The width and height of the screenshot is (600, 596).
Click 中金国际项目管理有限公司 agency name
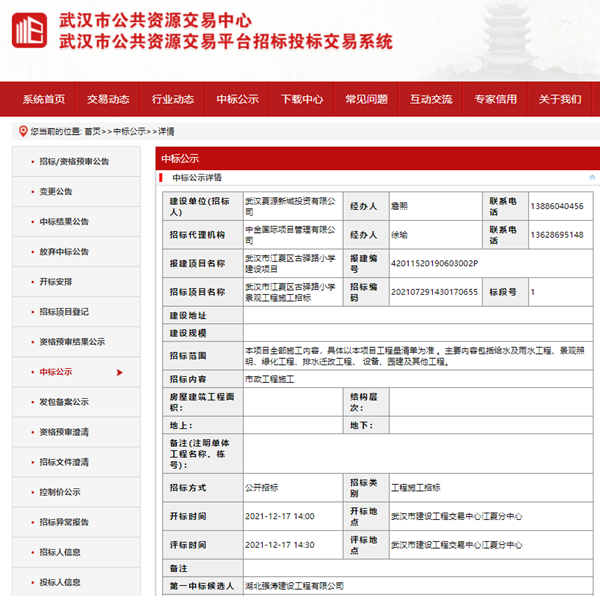tap(290, 235)
